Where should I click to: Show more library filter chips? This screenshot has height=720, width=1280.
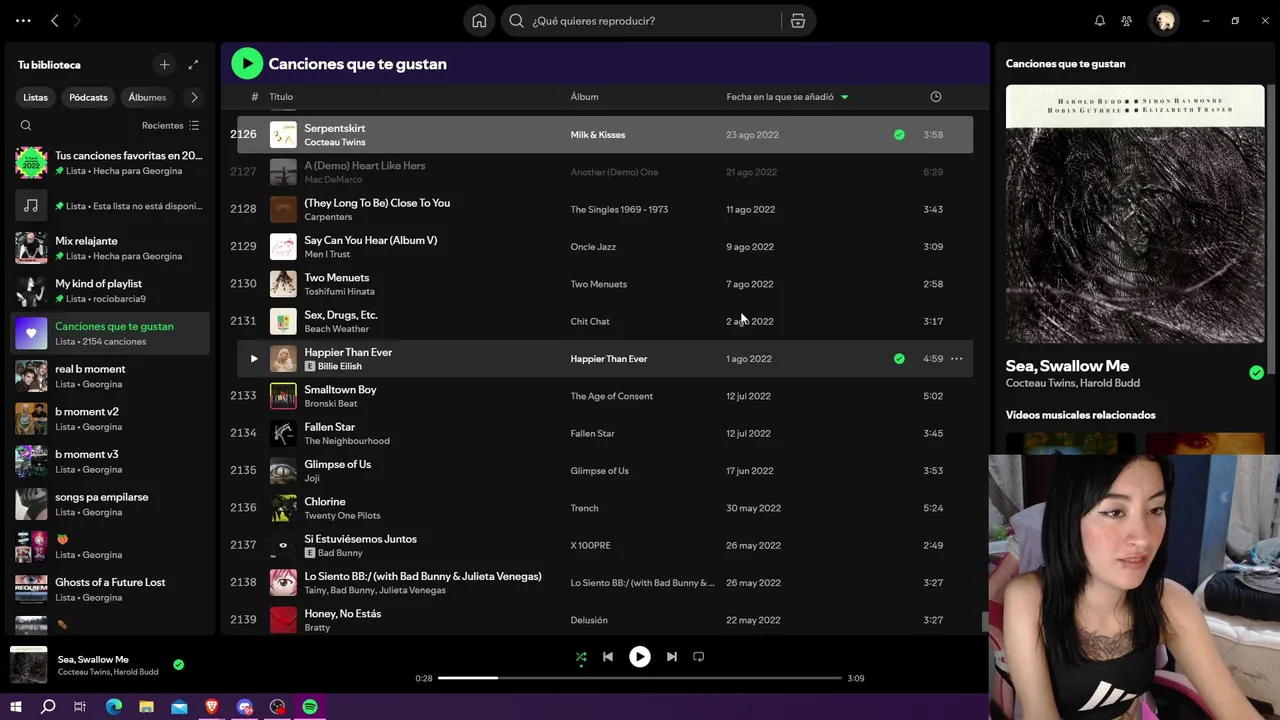point(194,97)
